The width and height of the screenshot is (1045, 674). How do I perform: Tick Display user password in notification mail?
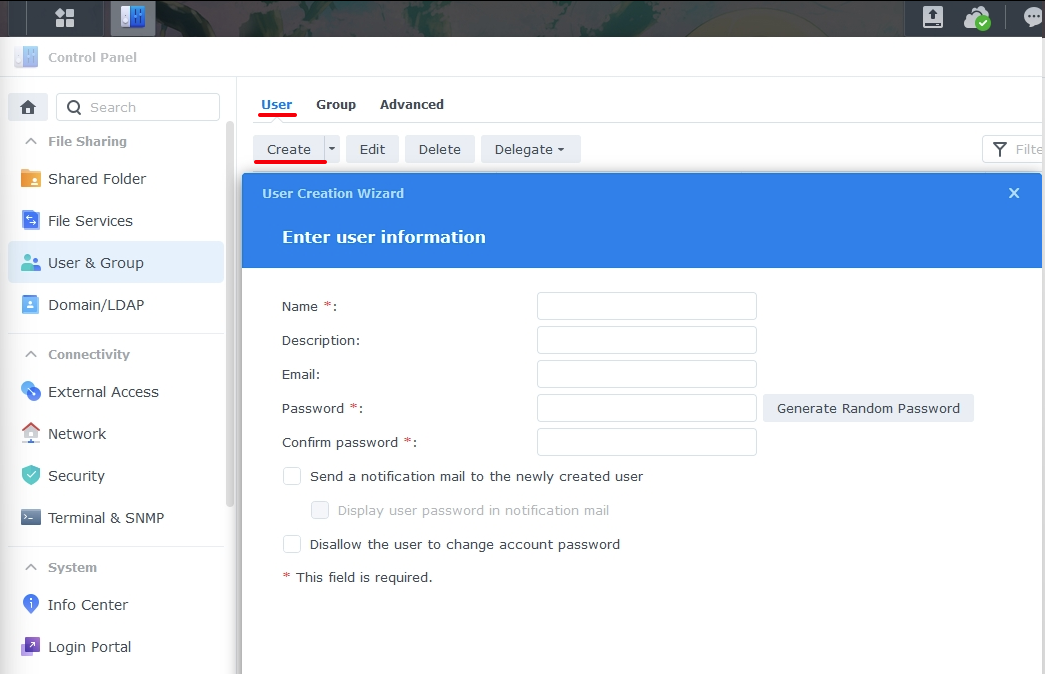(320, 511)
